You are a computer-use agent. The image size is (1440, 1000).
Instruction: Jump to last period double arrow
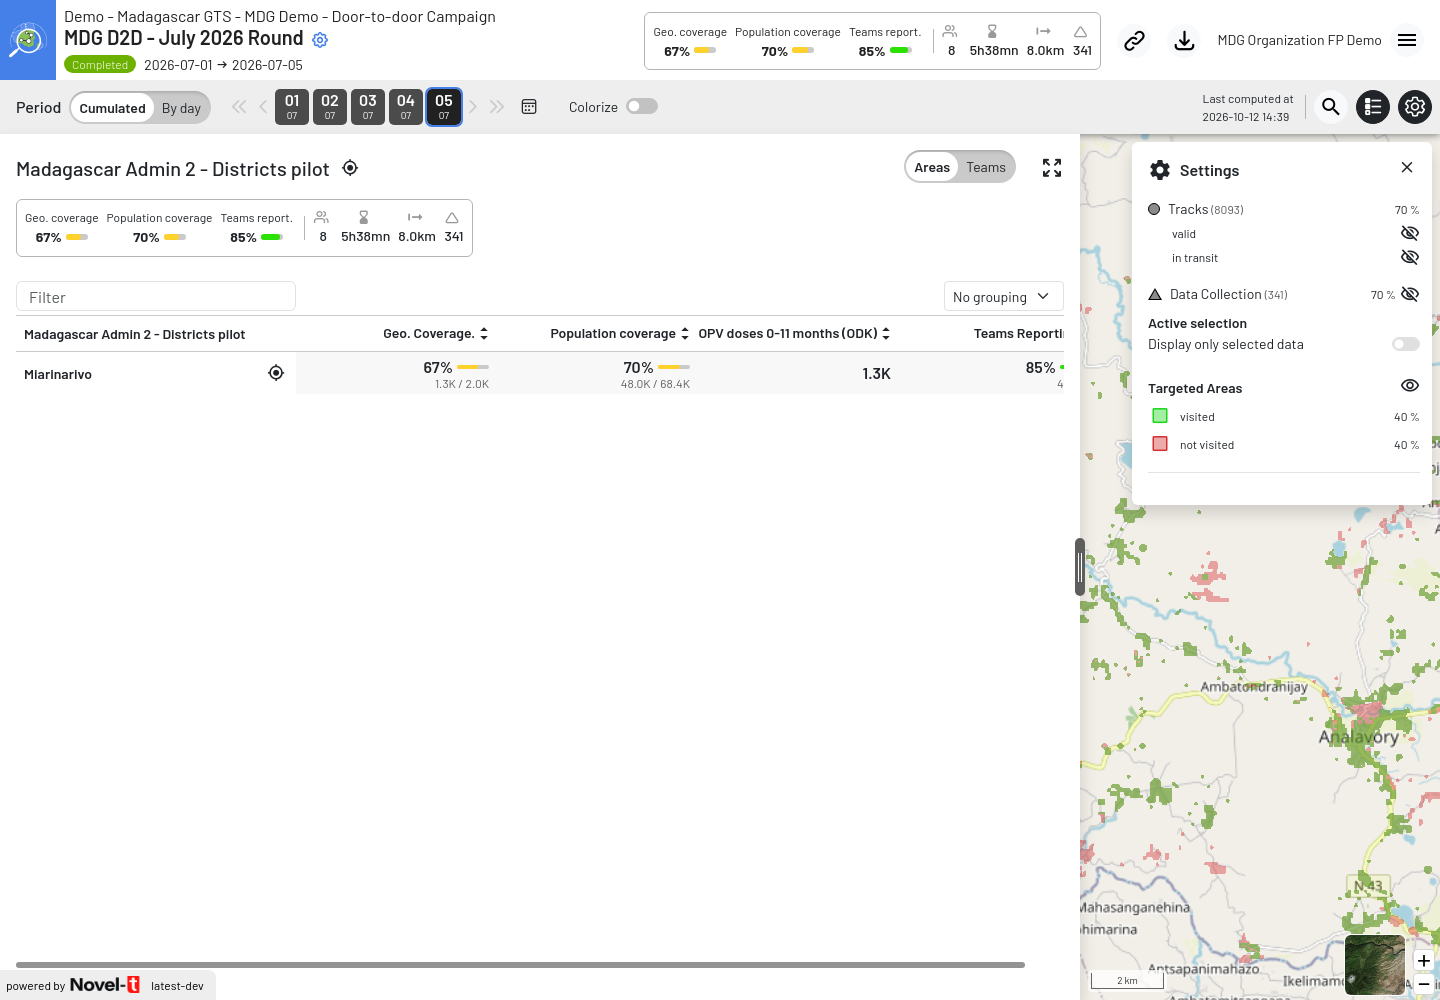(497, 107)
